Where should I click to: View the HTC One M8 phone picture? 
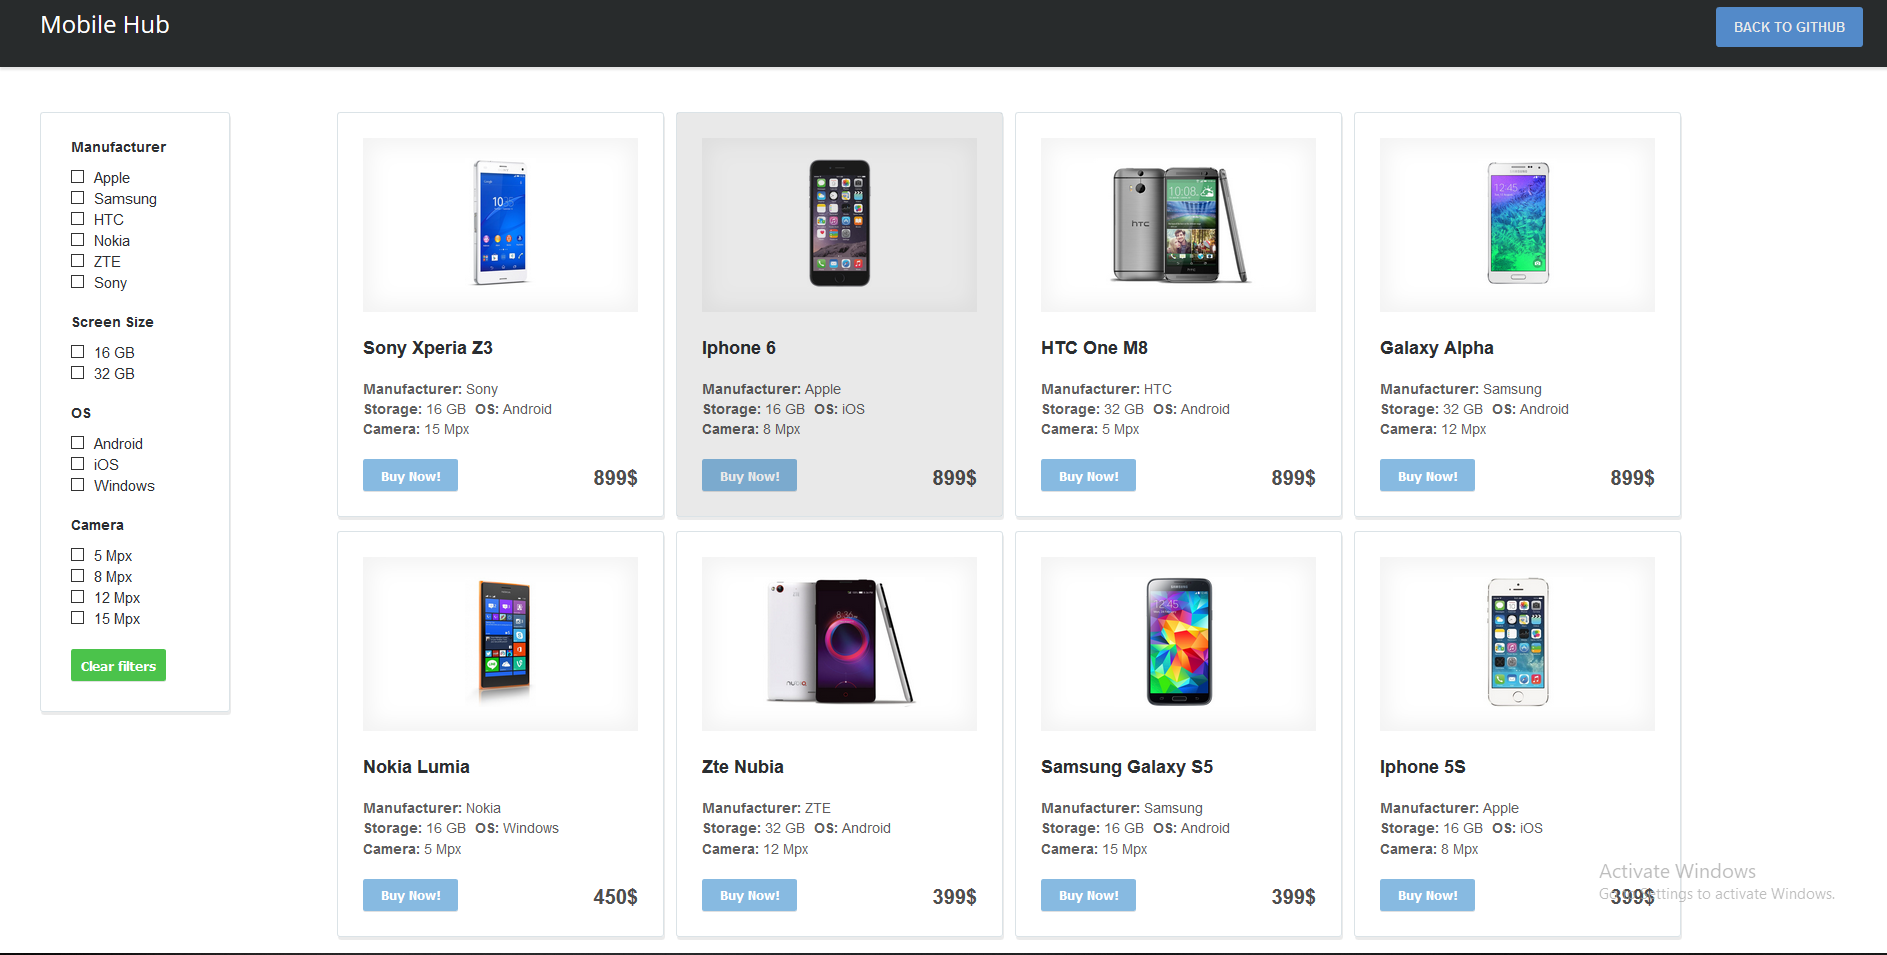point(1178,225)
